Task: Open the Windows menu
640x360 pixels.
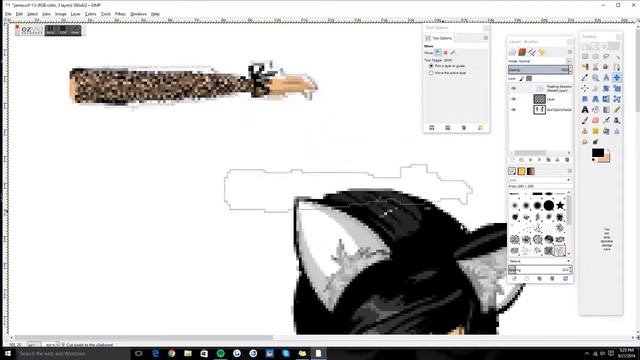Action: coord(138,14)
